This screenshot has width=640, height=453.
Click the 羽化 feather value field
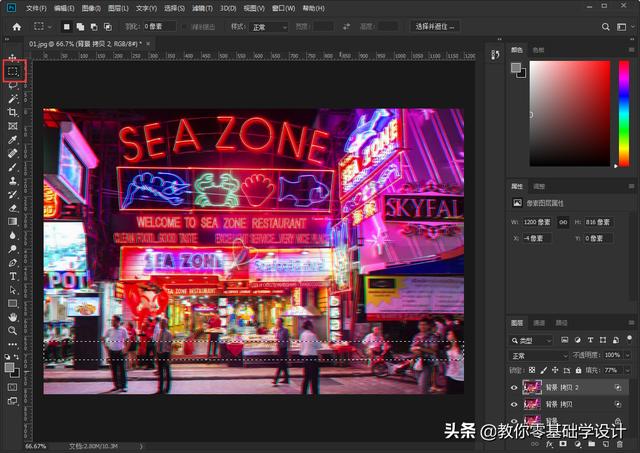[159, 27]
